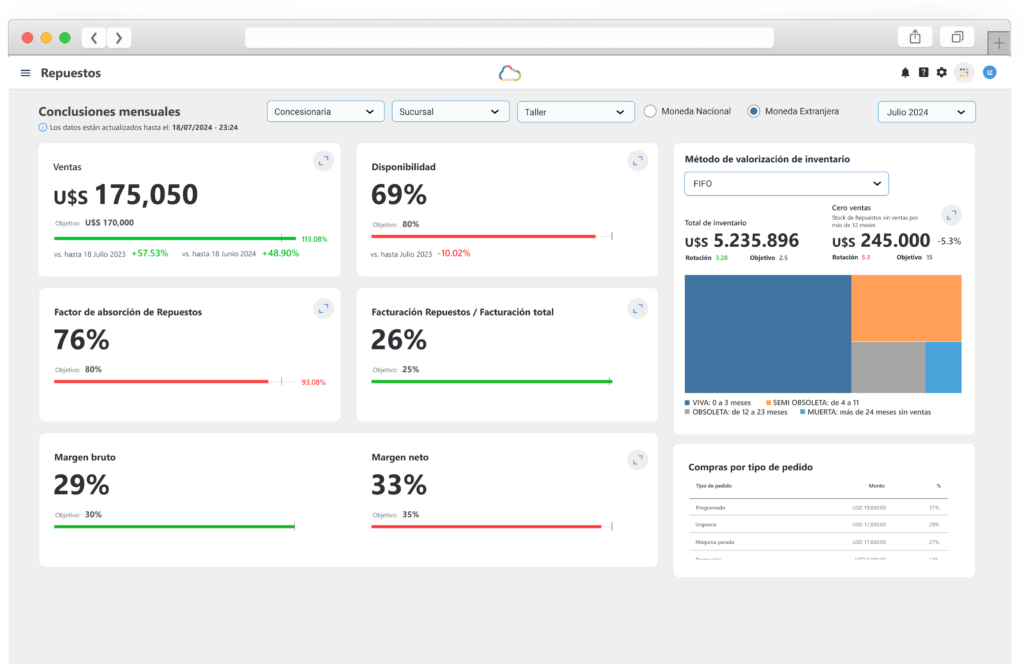
Task: Click the Disponibilidad red progress bar
Action: (x=483, y=236)
